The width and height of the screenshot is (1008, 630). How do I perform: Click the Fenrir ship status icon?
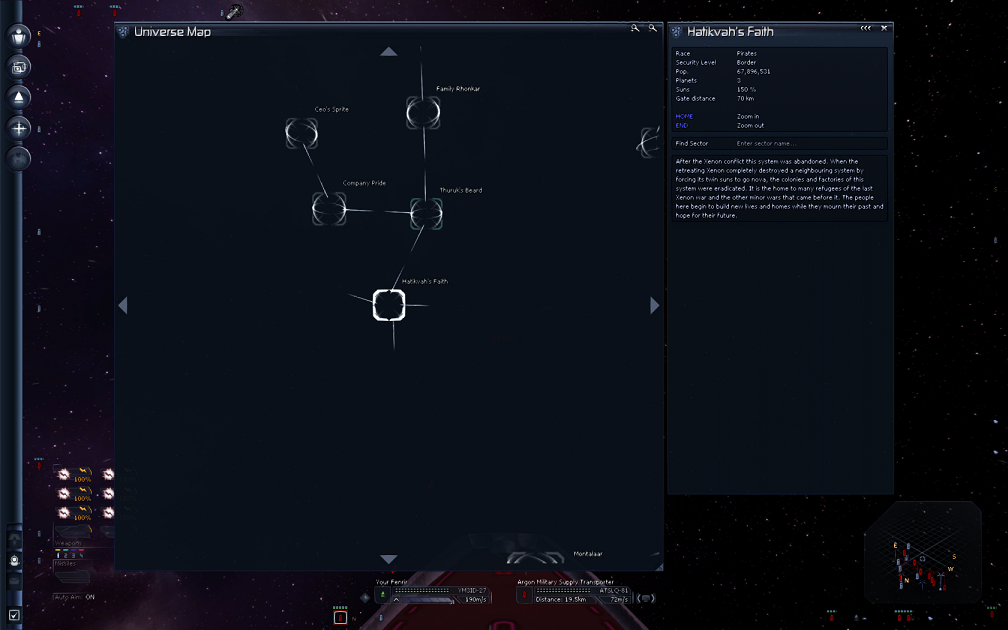(382, 595)
